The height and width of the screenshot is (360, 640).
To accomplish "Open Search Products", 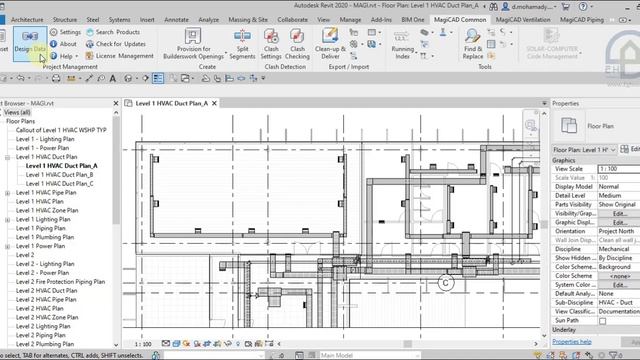I will [x=113, y=32].
